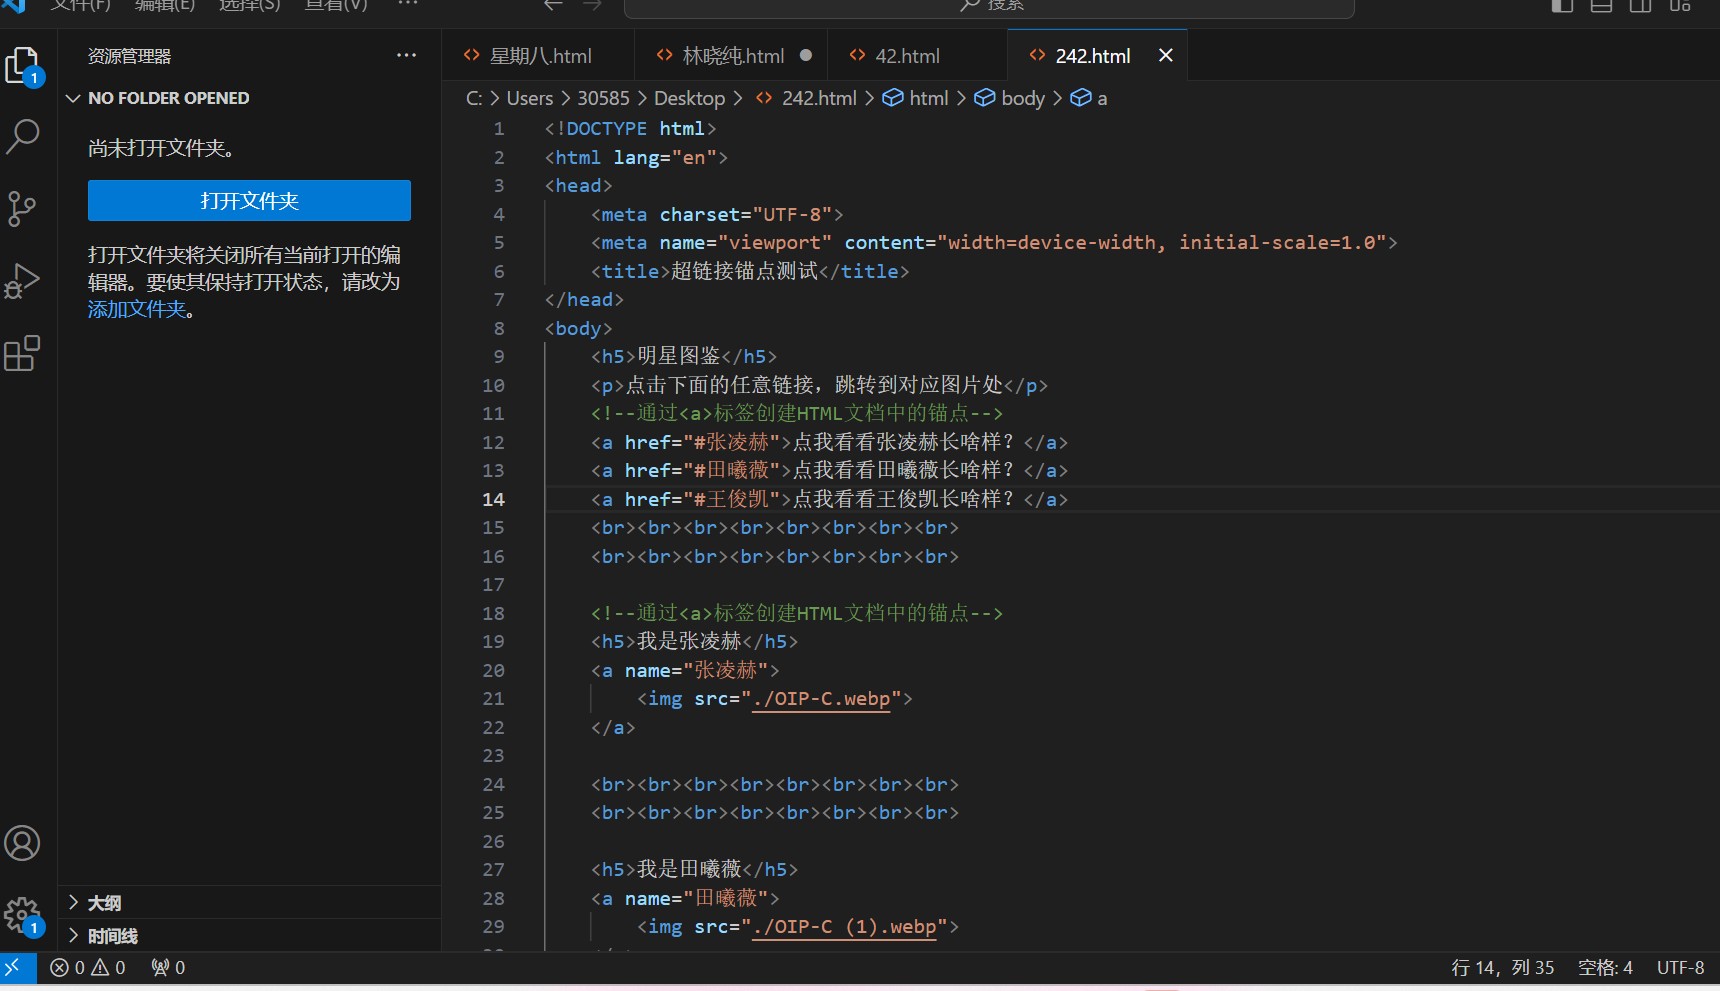Select line number 20 in gutter
This screenshot has height=991, width=1720.
[x=494, y=670]
